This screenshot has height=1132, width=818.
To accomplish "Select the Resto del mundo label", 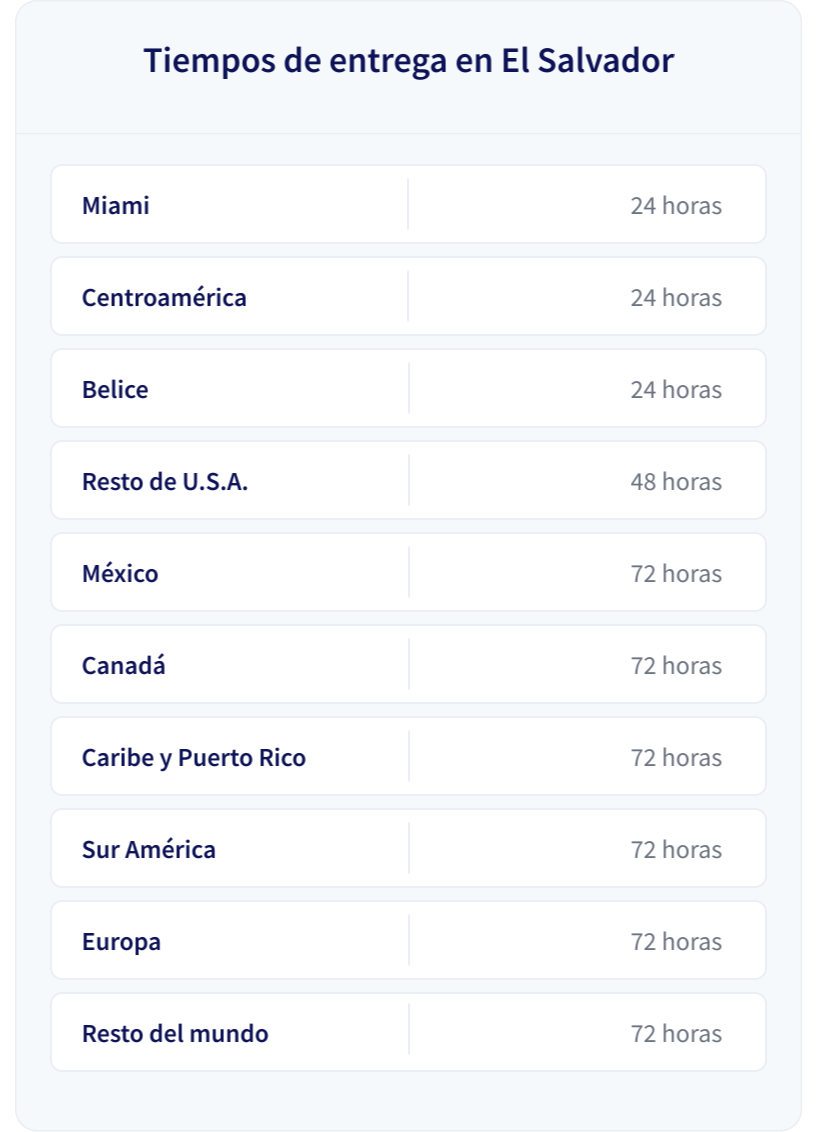I will click(x=175, y=1033).
